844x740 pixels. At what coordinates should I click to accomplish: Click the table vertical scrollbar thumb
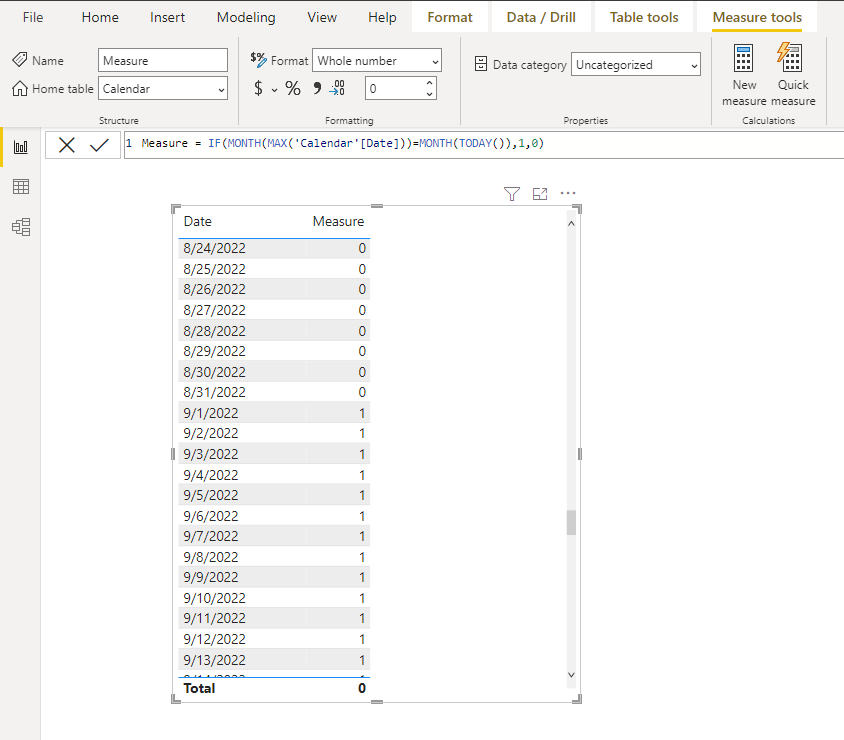click(x=571, y=523)
